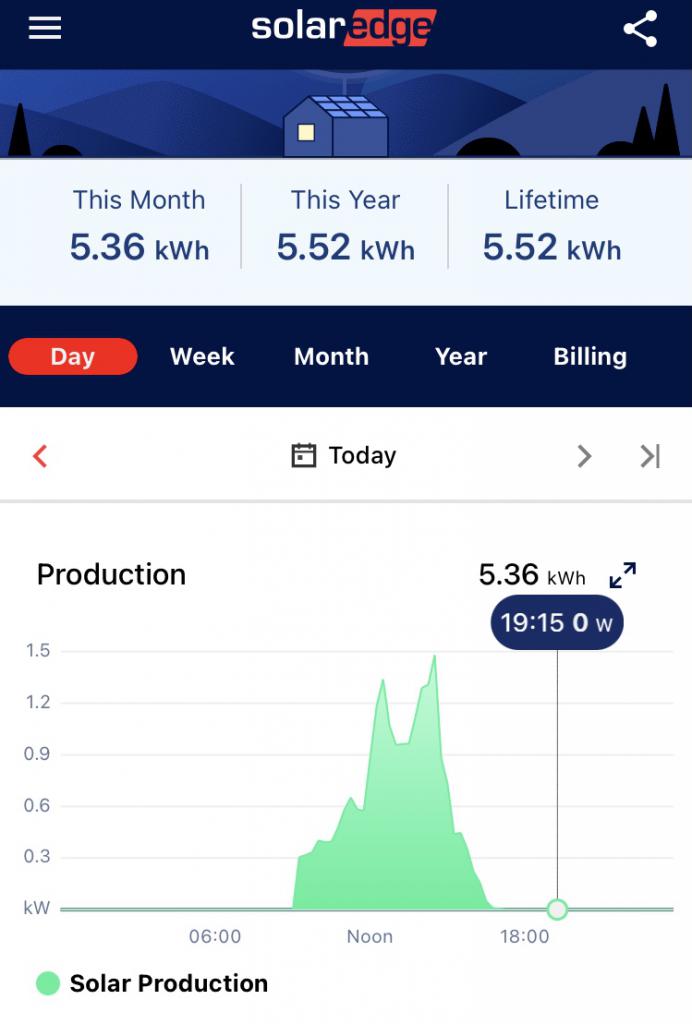Tap This Month 5.36 kWh value

pos(139,248)
